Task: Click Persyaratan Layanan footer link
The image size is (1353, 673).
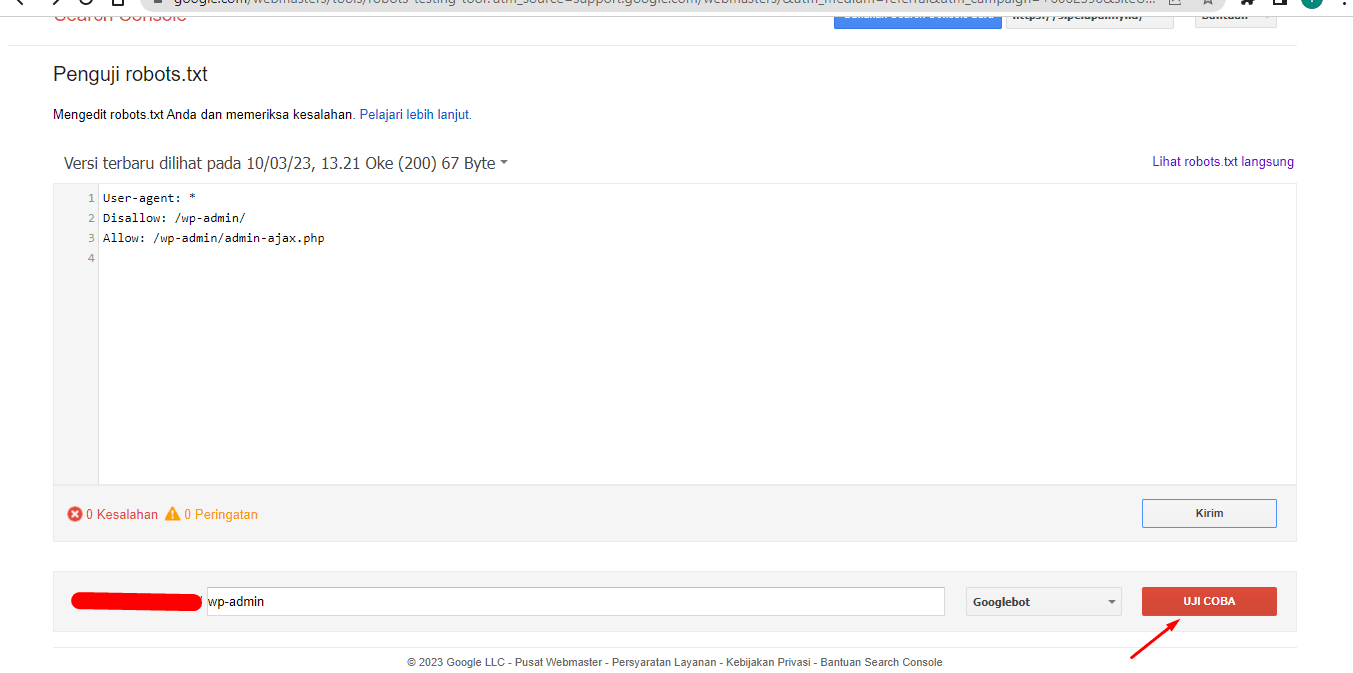Action: tap(664, 662)
